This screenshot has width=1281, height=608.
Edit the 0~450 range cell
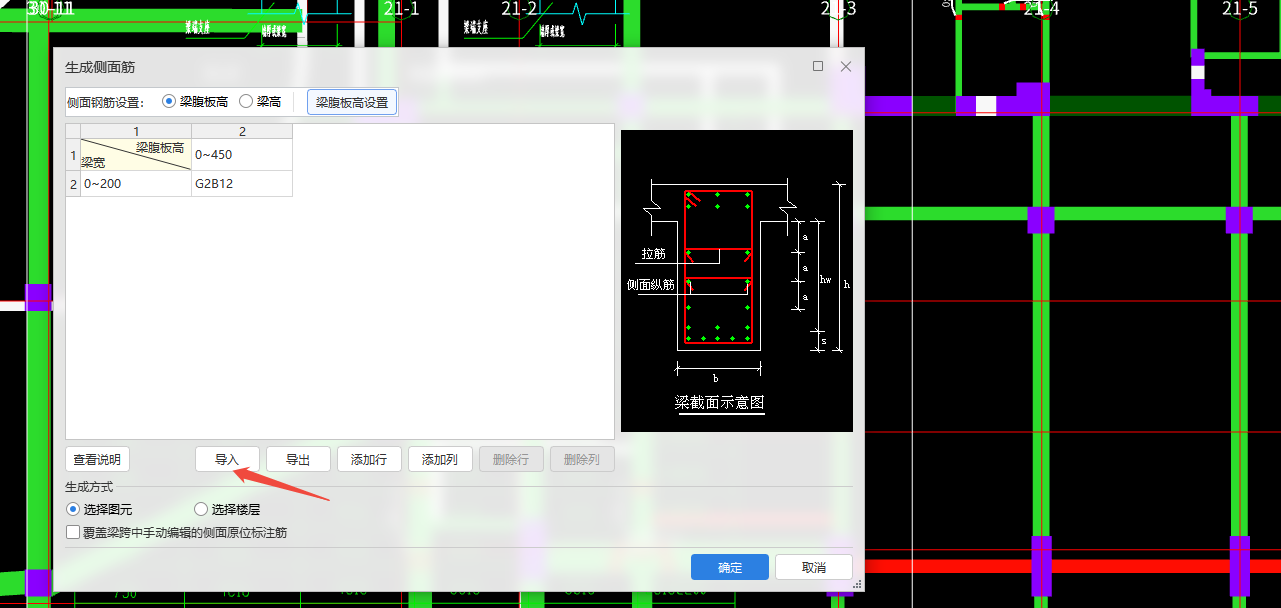pos(241,152)
